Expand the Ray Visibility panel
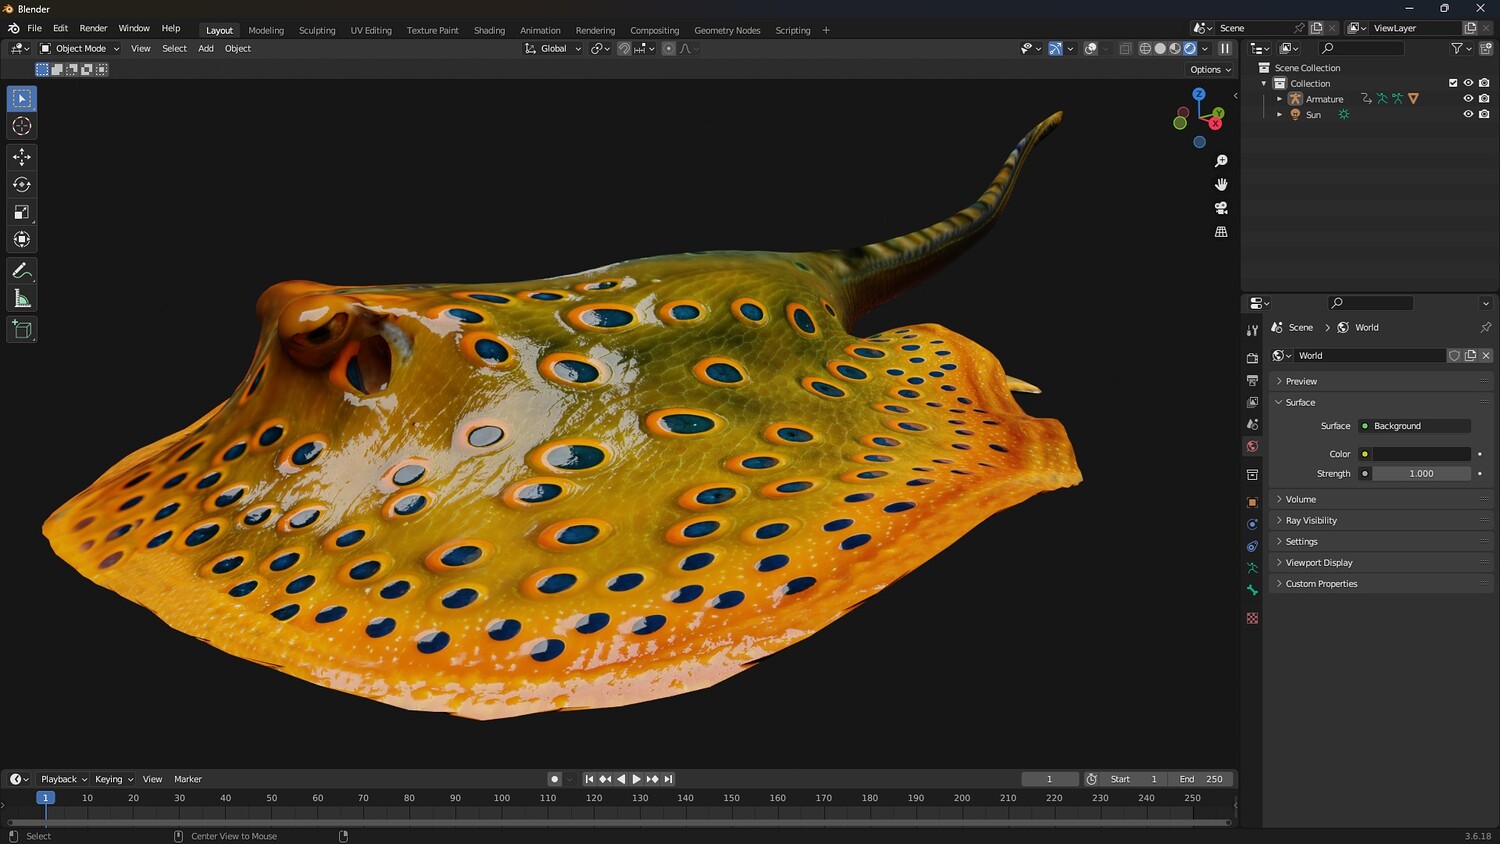The height and width of the screenshot is (844, 1500). (1310, 520)
